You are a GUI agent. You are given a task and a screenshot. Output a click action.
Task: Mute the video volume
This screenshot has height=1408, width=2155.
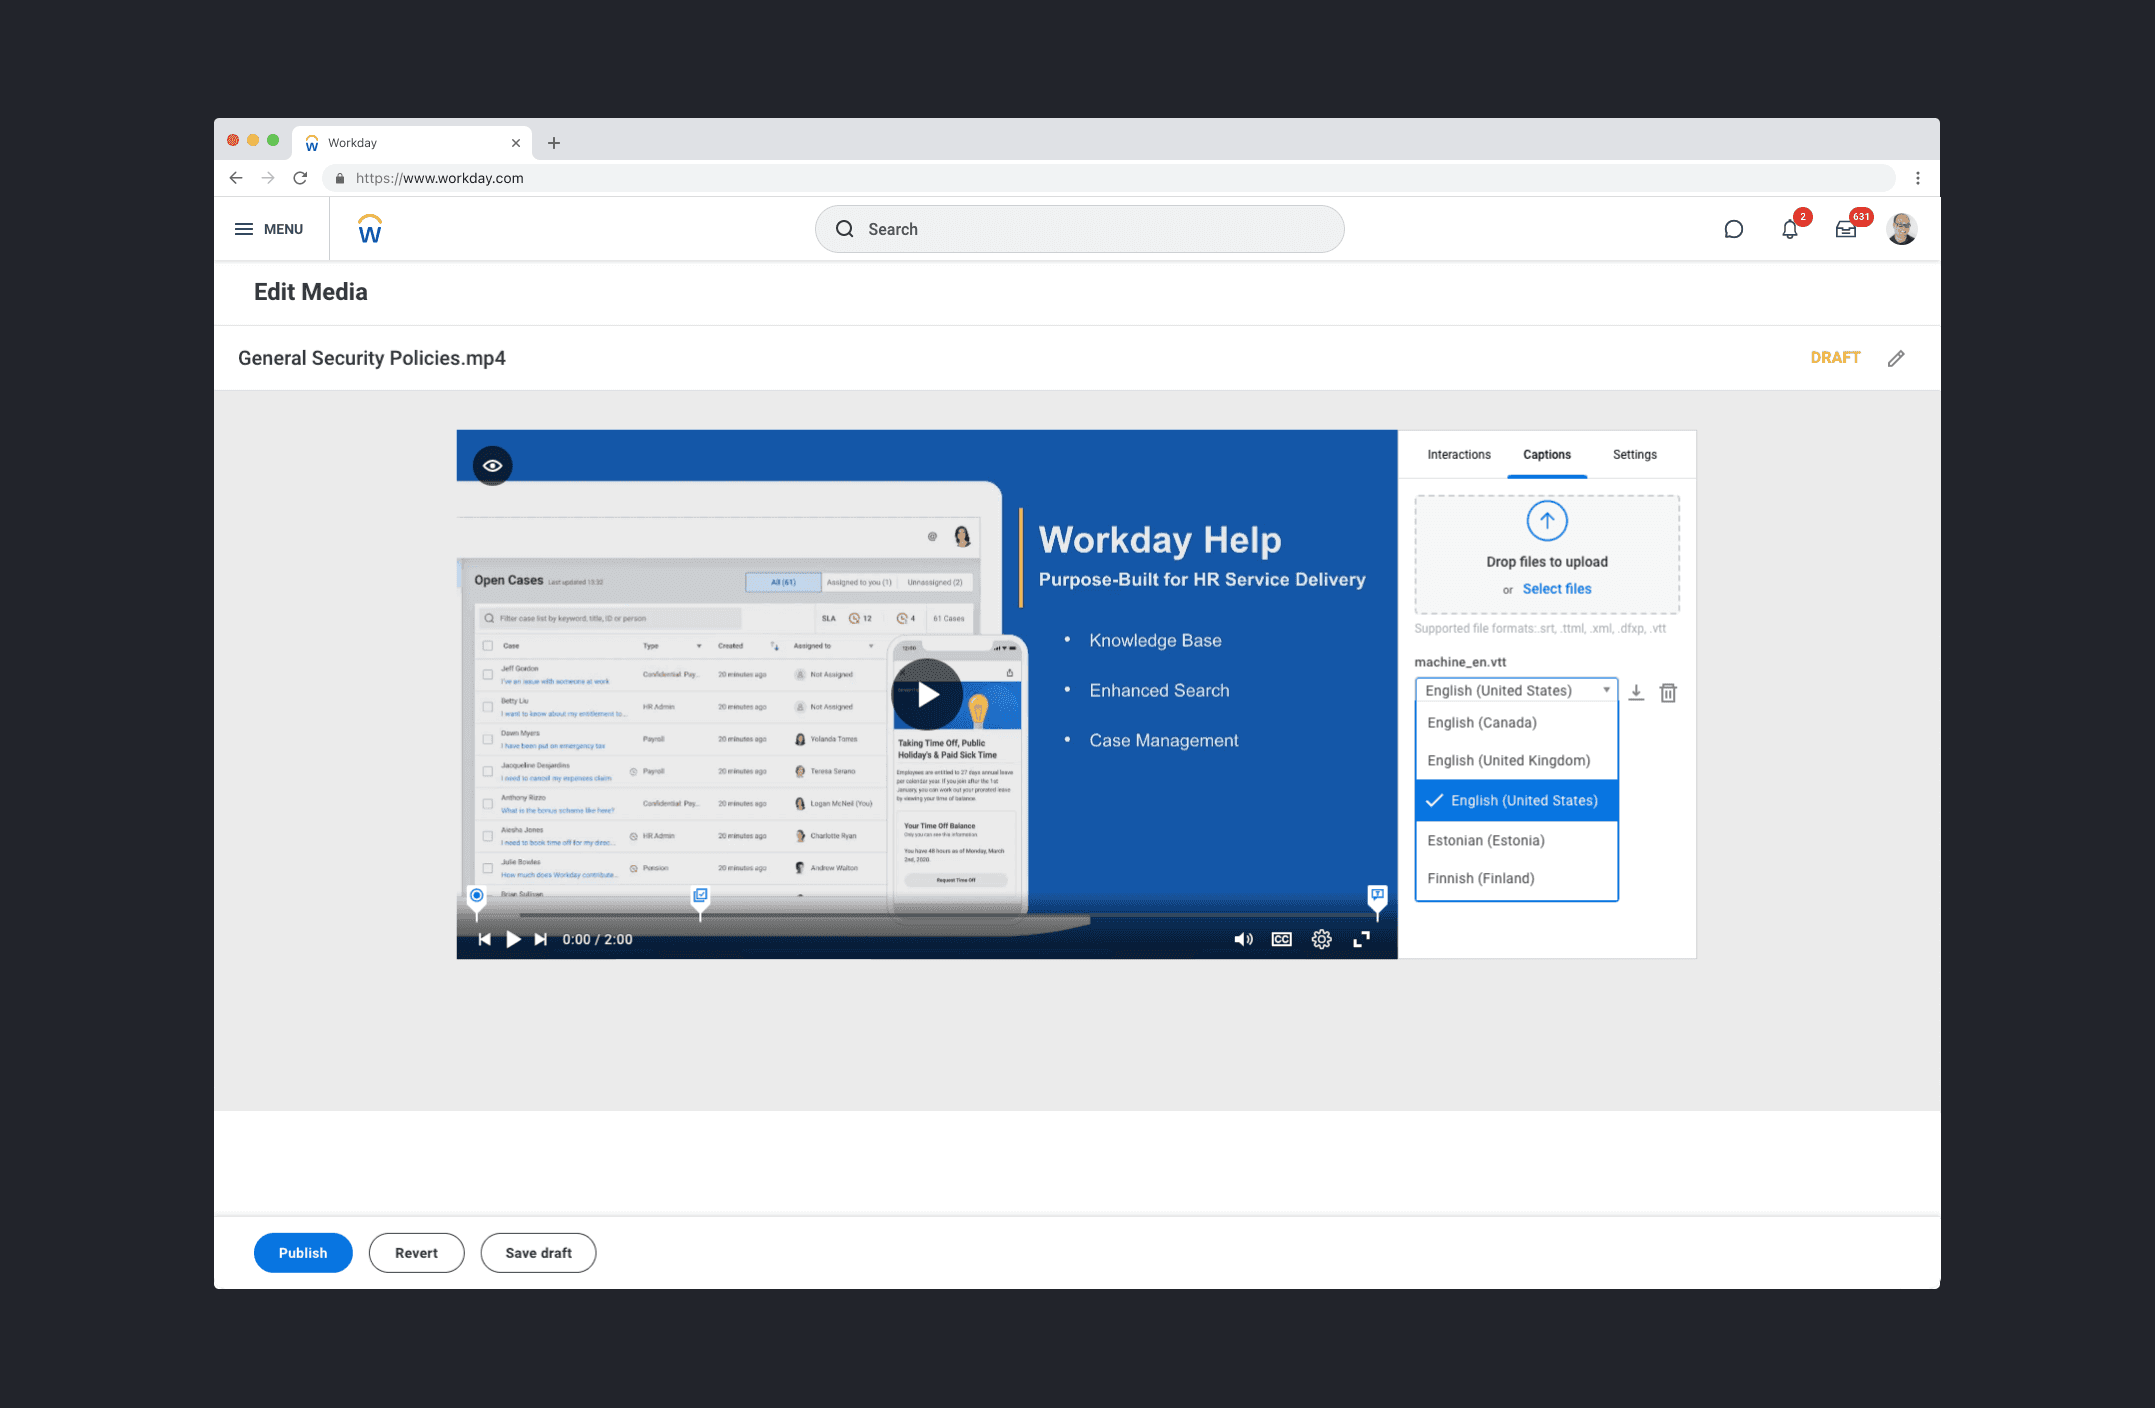pos(1243,939)
